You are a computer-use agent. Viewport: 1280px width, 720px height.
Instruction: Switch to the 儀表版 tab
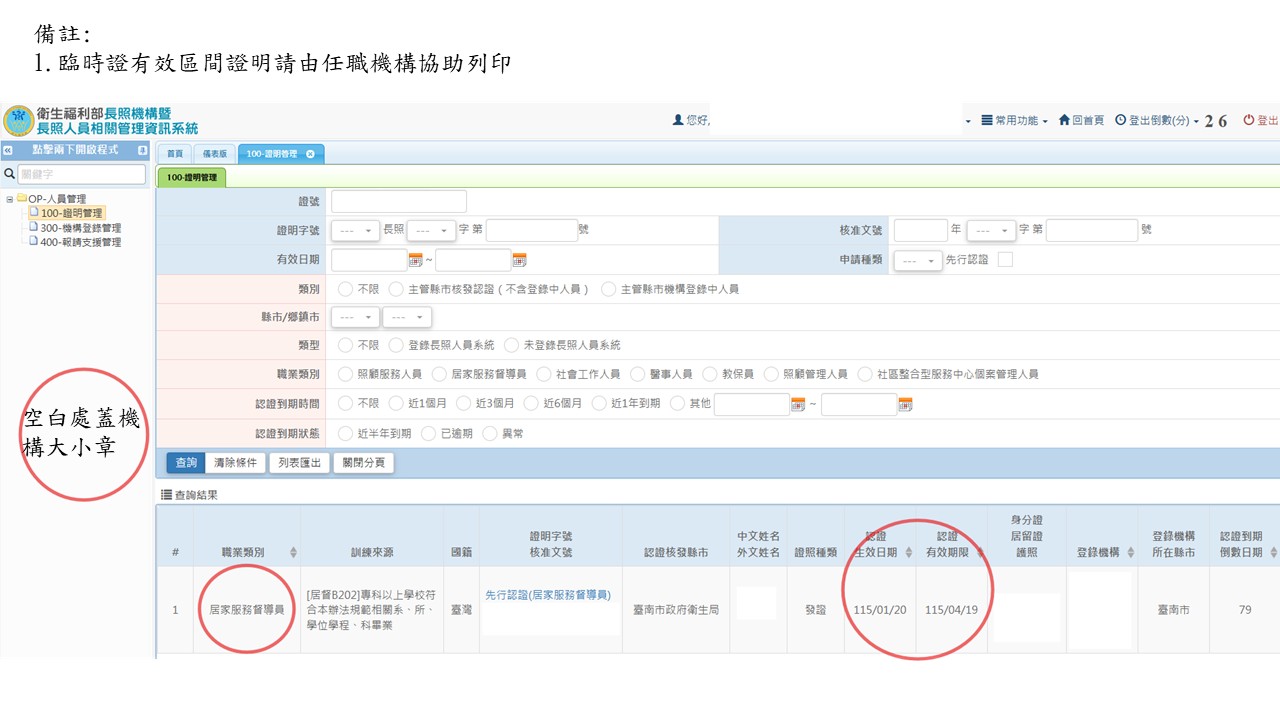[x=214, y=154]
